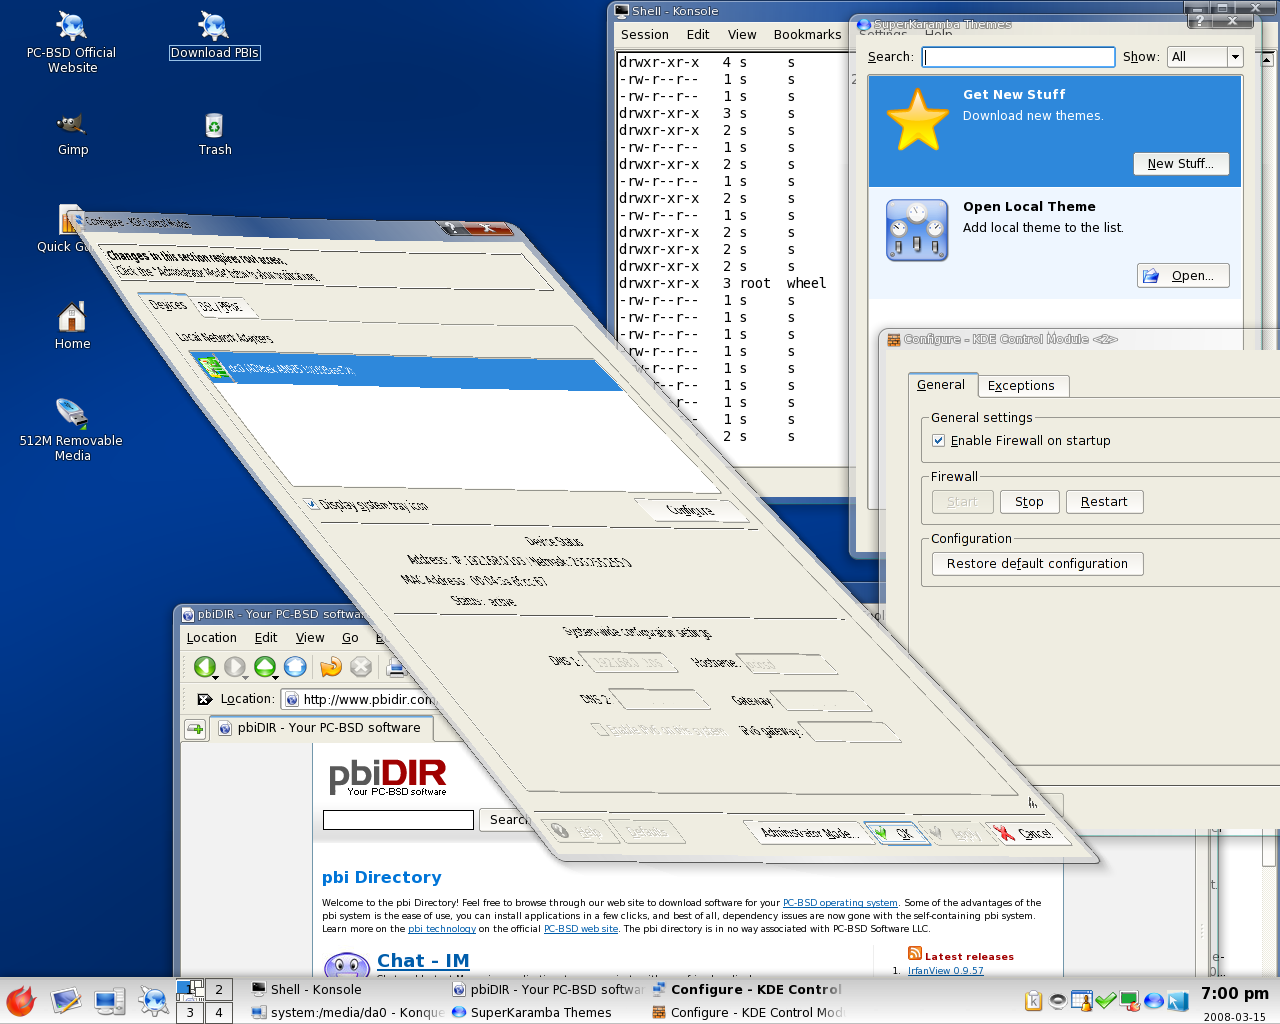Toggle Enable Firewall on startup checkbox
The width and height of the screenshot is (1280, 1024).
[938, 440]
